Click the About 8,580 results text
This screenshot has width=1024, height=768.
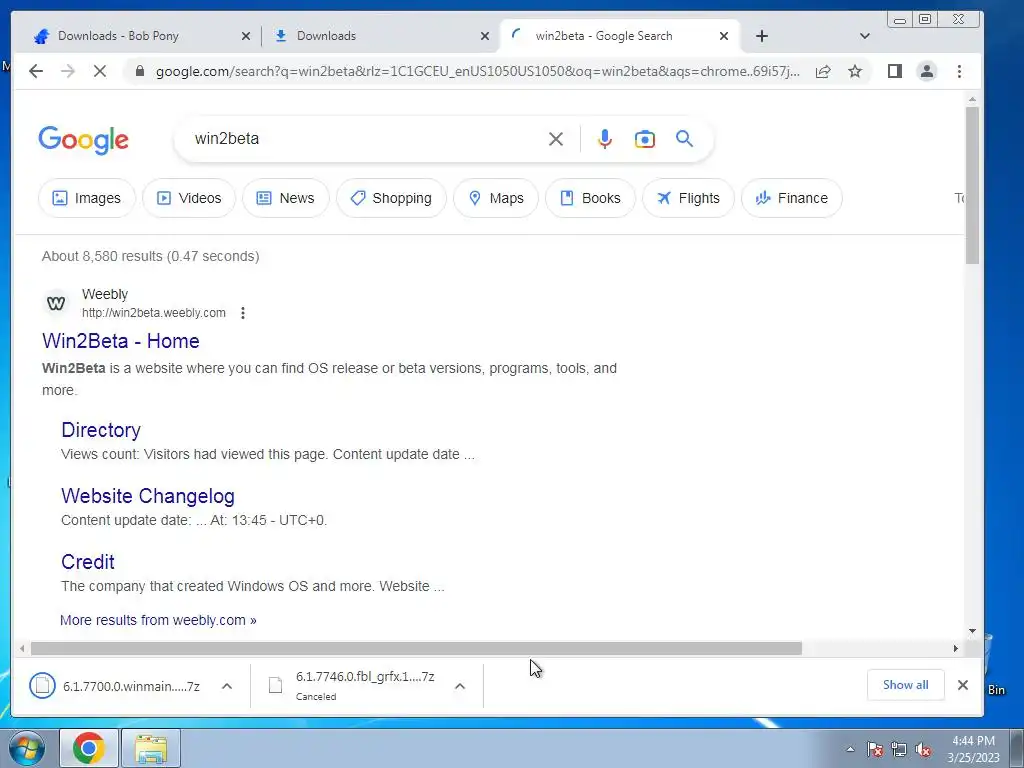pos(151,256)
